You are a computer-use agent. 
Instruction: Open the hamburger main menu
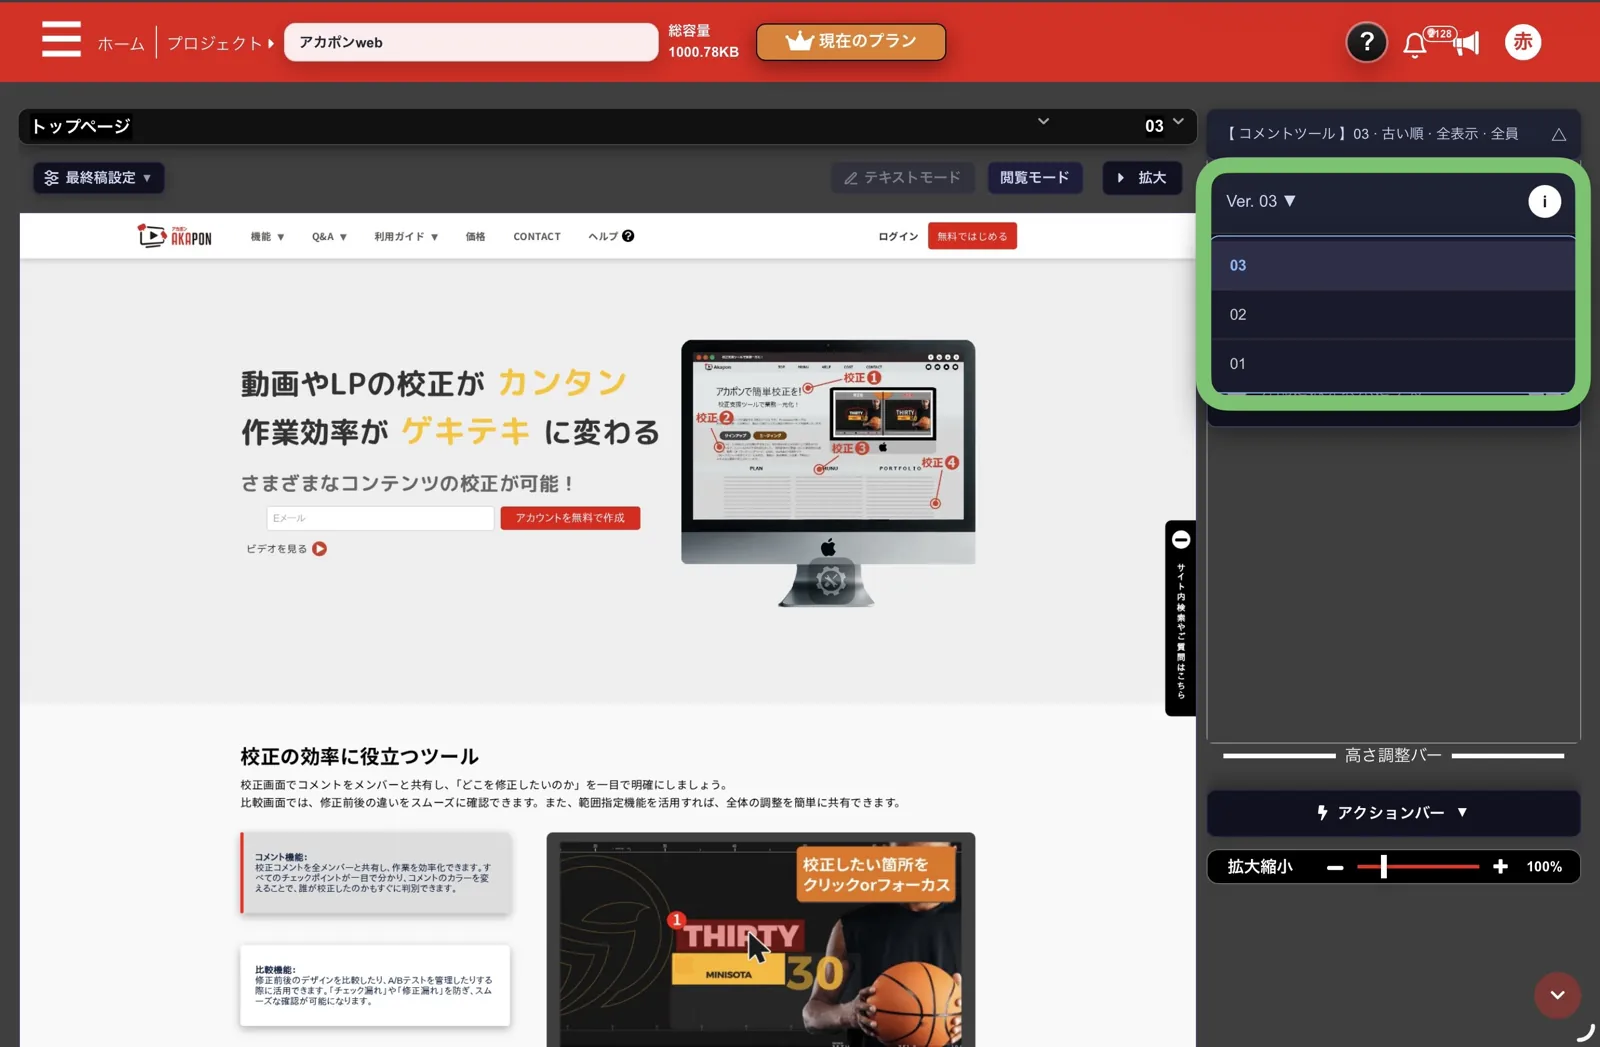pyautogui.click(x=61, y=40)
